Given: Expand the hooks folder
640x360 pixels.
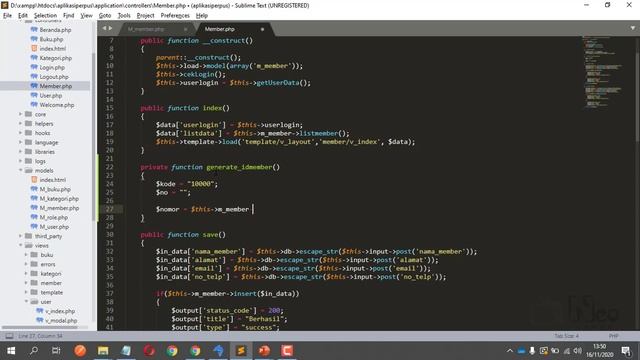Looking at the screenshot, I should tap(20, 133).
